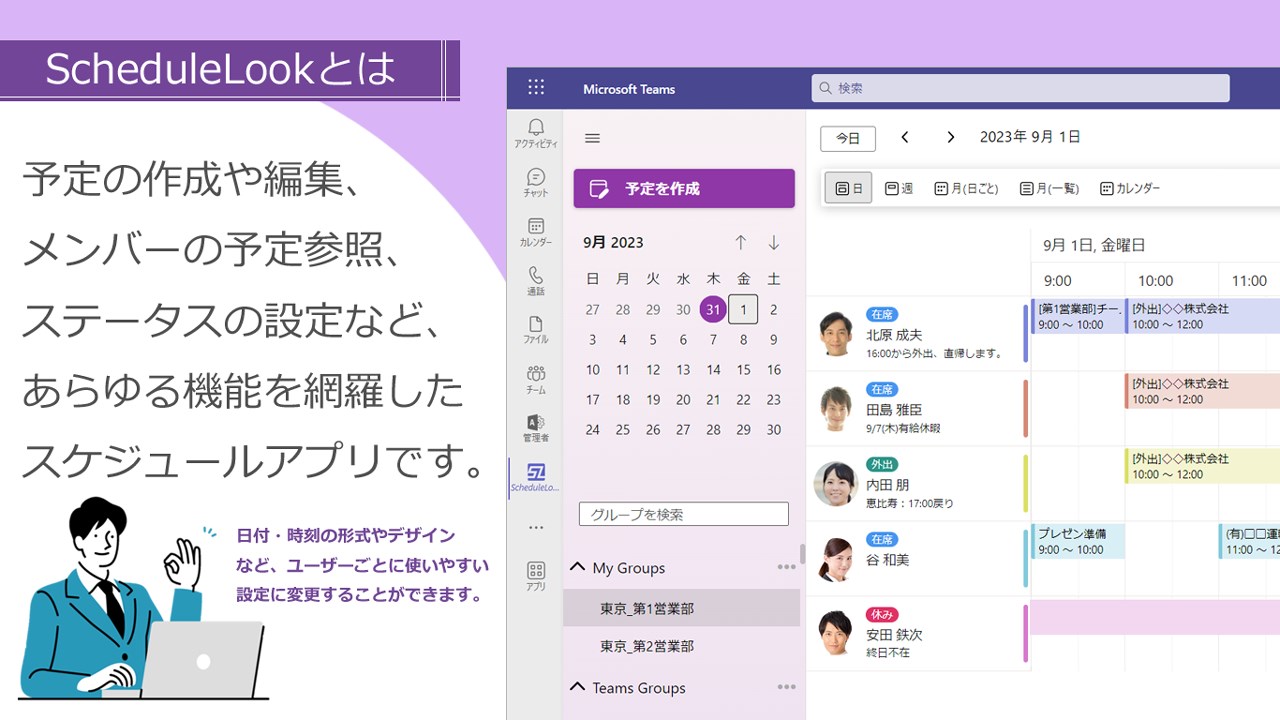Select ScheduleLook app in sidebar
This screenshot has width=1280, height=720.
[x=536, y=478]
